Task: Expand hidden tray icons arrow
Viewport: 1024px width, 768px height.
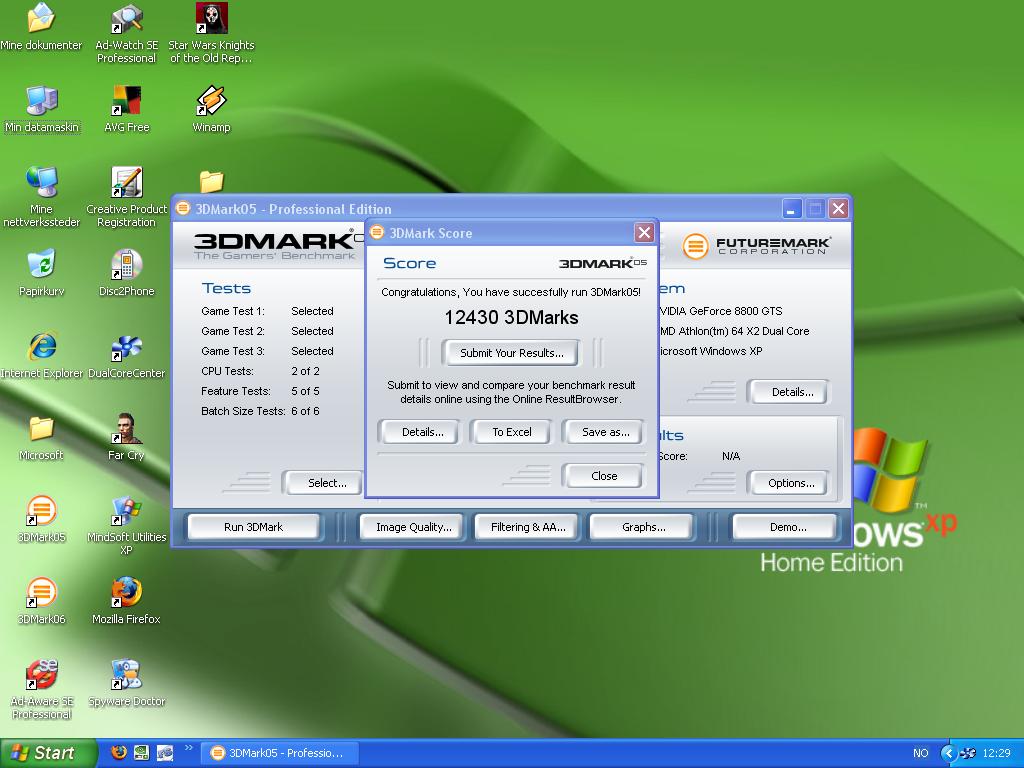Action: [x=948, y=753]
